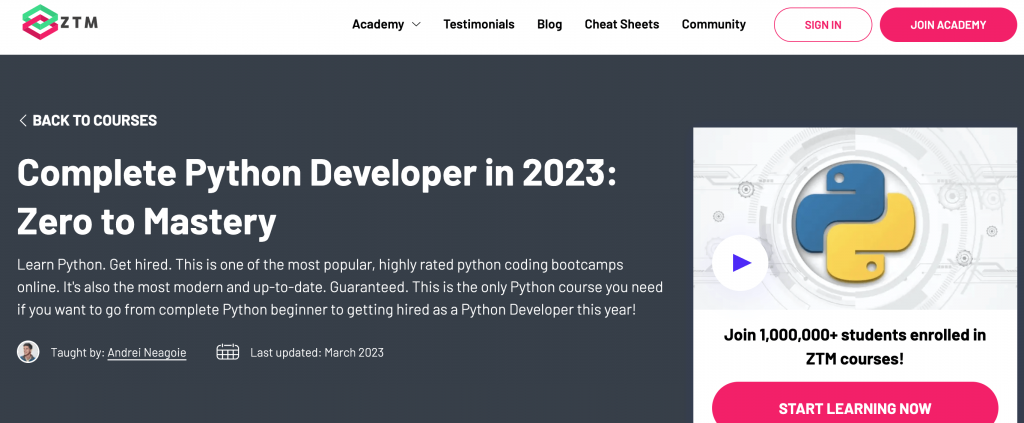Viewport: 1024px width, 423px height.
Task: Open Cheat Sheets from navigation
Action: point(622,24)
